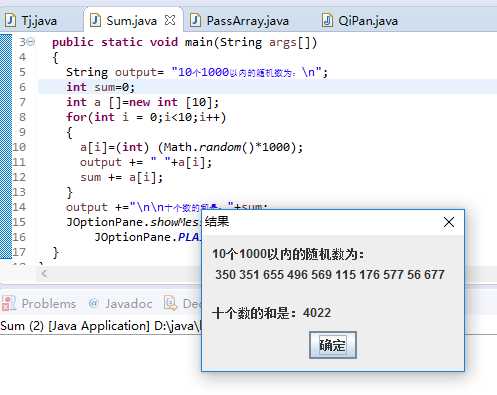Click the Java file icon on Sum.java tab

pyautogui.click(x=95, y=20)
